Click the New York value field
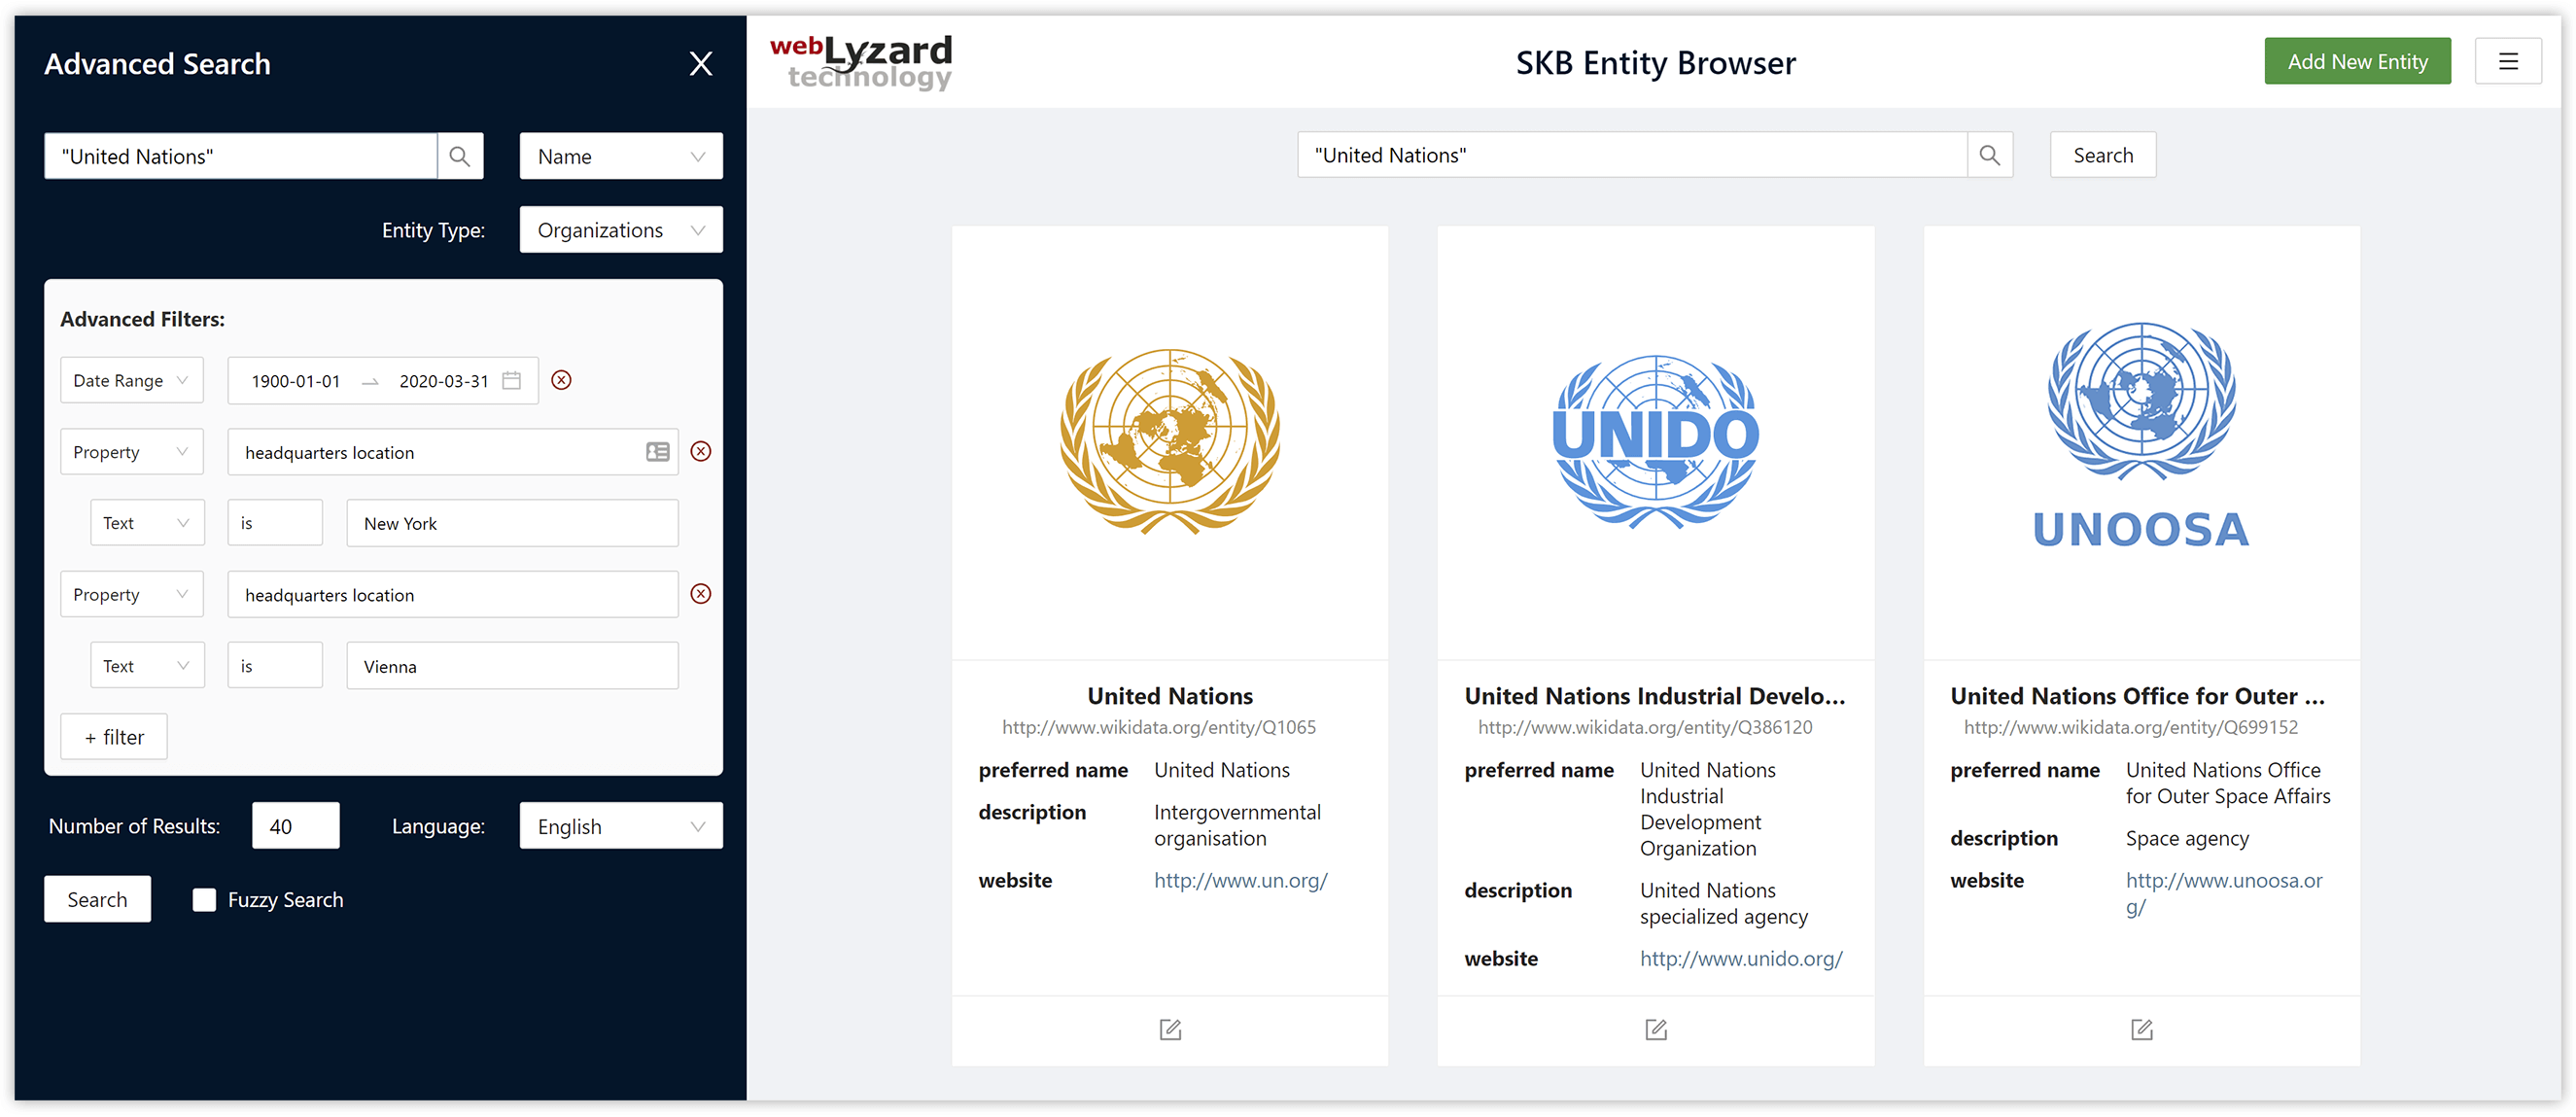Viewport: 2576px width, 1117px height. pos(512,523)
